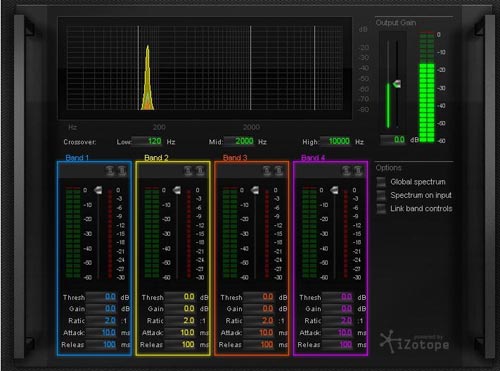Click the Band 1 Attack value field
The width and height of the screenshot is (500, 371).
(101, 333)
